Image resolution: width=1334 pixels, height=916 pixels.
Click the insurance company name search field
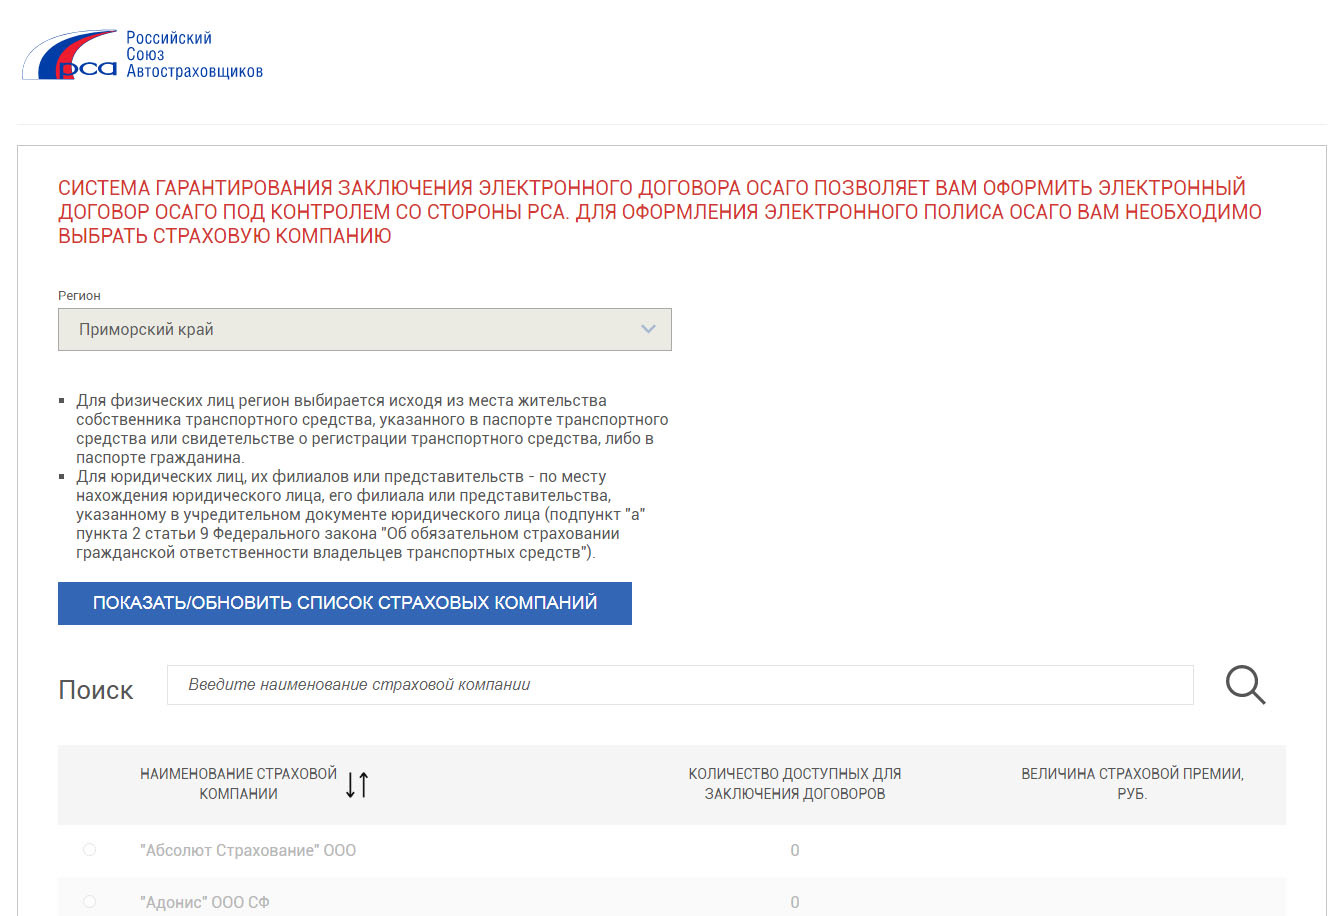coord(680,685)
